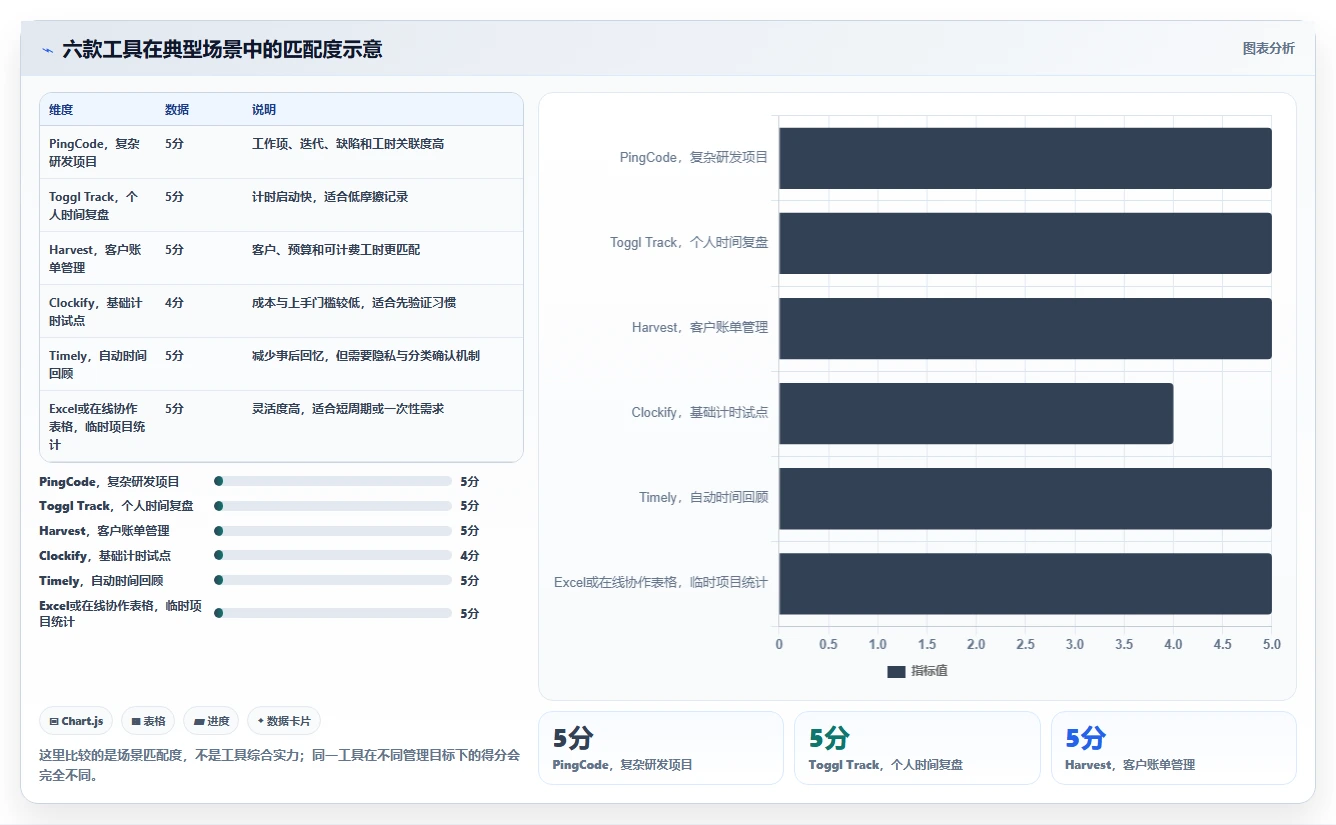Click the Toggl Track bar in the chart
The width and height of the screenshot is (1336, 825).
(1025, 243)
